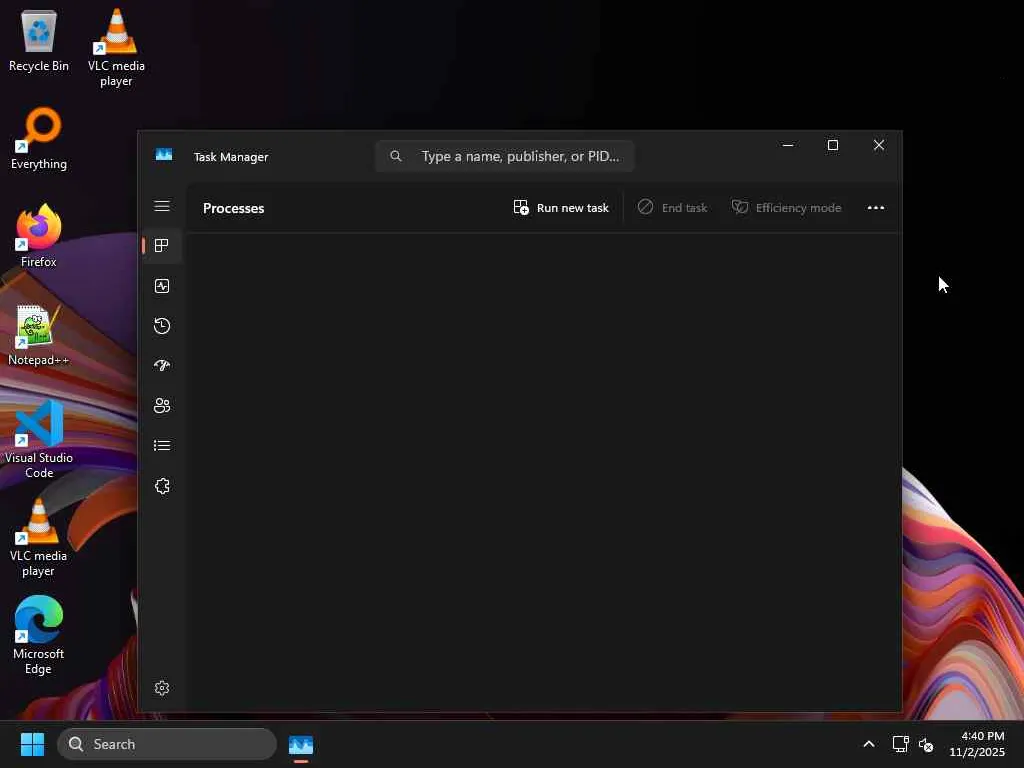Open the more options ellipsis menu
1024x768 pixels.
(x=876, y=208)
